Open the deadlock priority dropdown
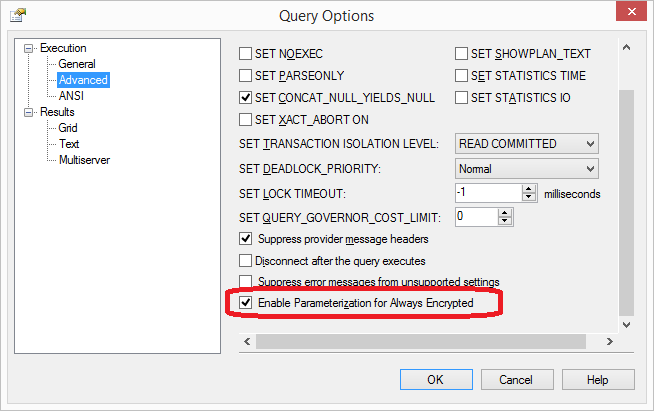The height and width of the screenshot is (411, 654). pyautogui.click(x=588, y=169)
